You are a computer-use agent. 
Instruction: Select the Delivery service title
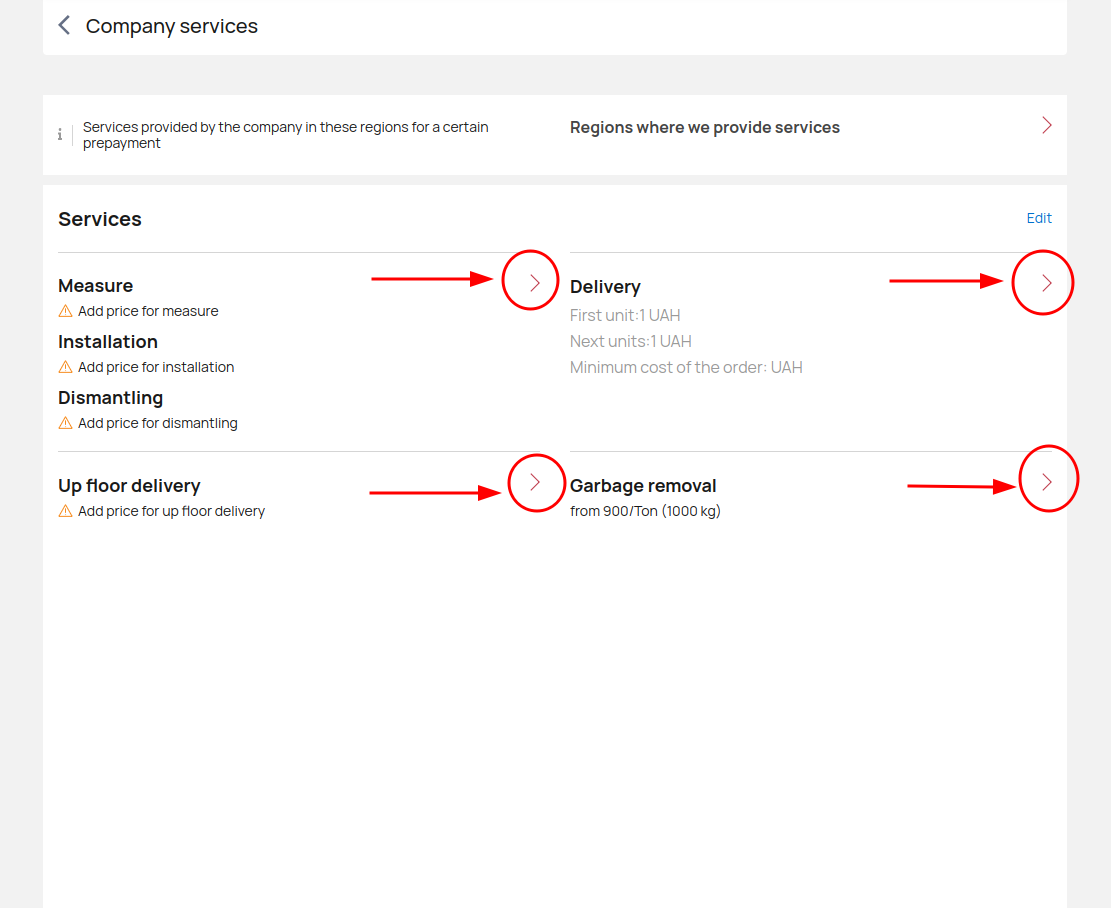[x=605, y=286]
